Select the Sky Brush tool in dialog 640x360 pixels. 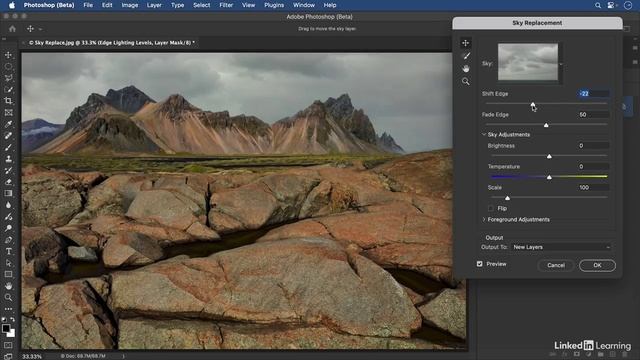coord(466,56)
